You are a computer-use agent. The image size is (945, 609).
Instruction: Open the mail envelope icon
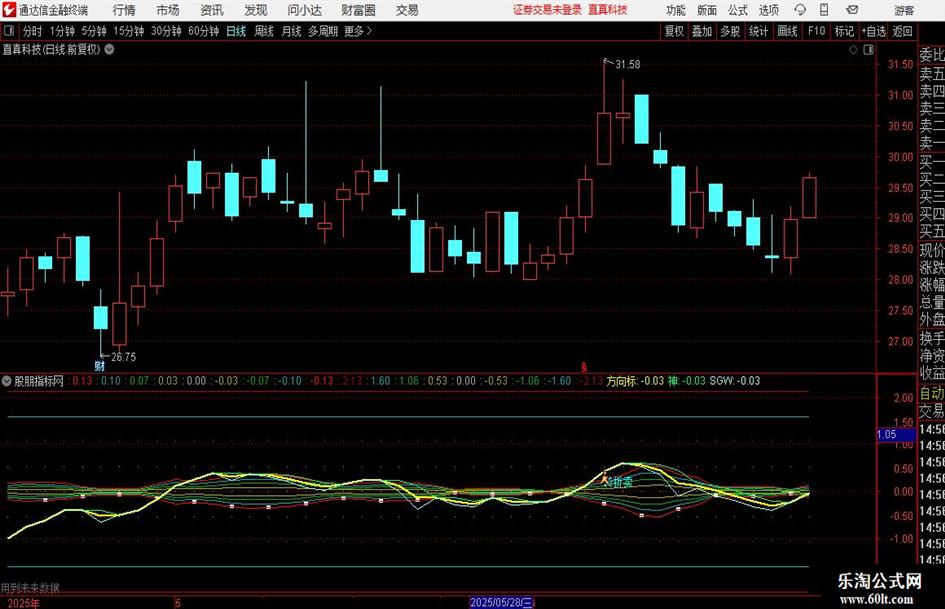tap(852, 10)
